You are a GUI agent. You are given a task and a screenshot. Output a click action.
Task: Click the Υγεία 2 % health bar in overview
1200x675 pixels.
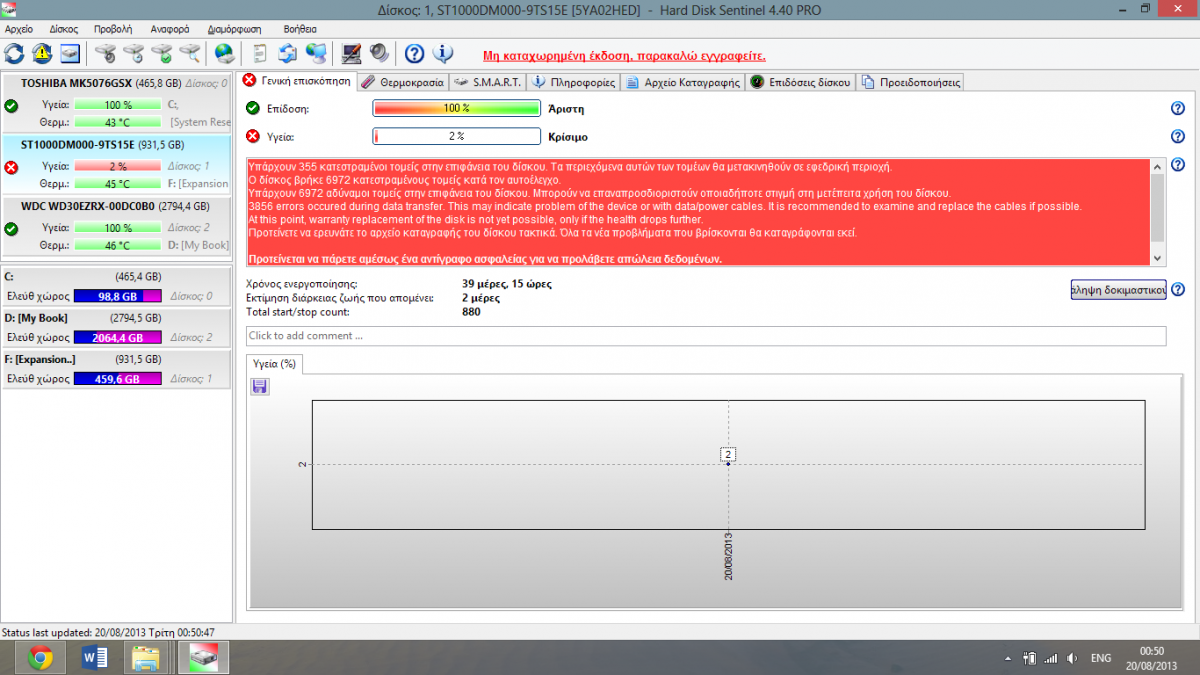pos(457,137)
